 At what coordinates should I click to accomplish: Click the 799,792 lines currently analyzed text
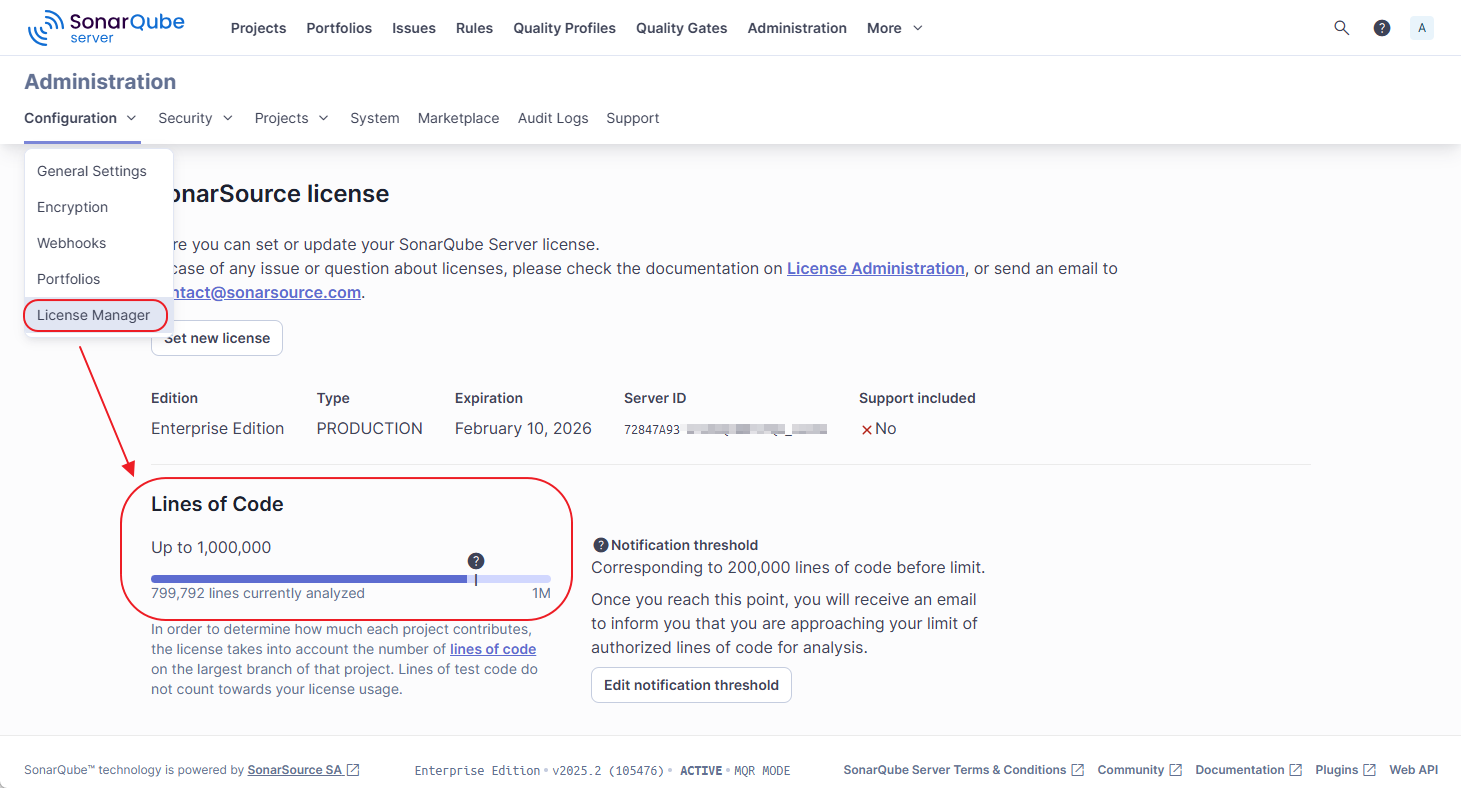[x=258, y=593]
